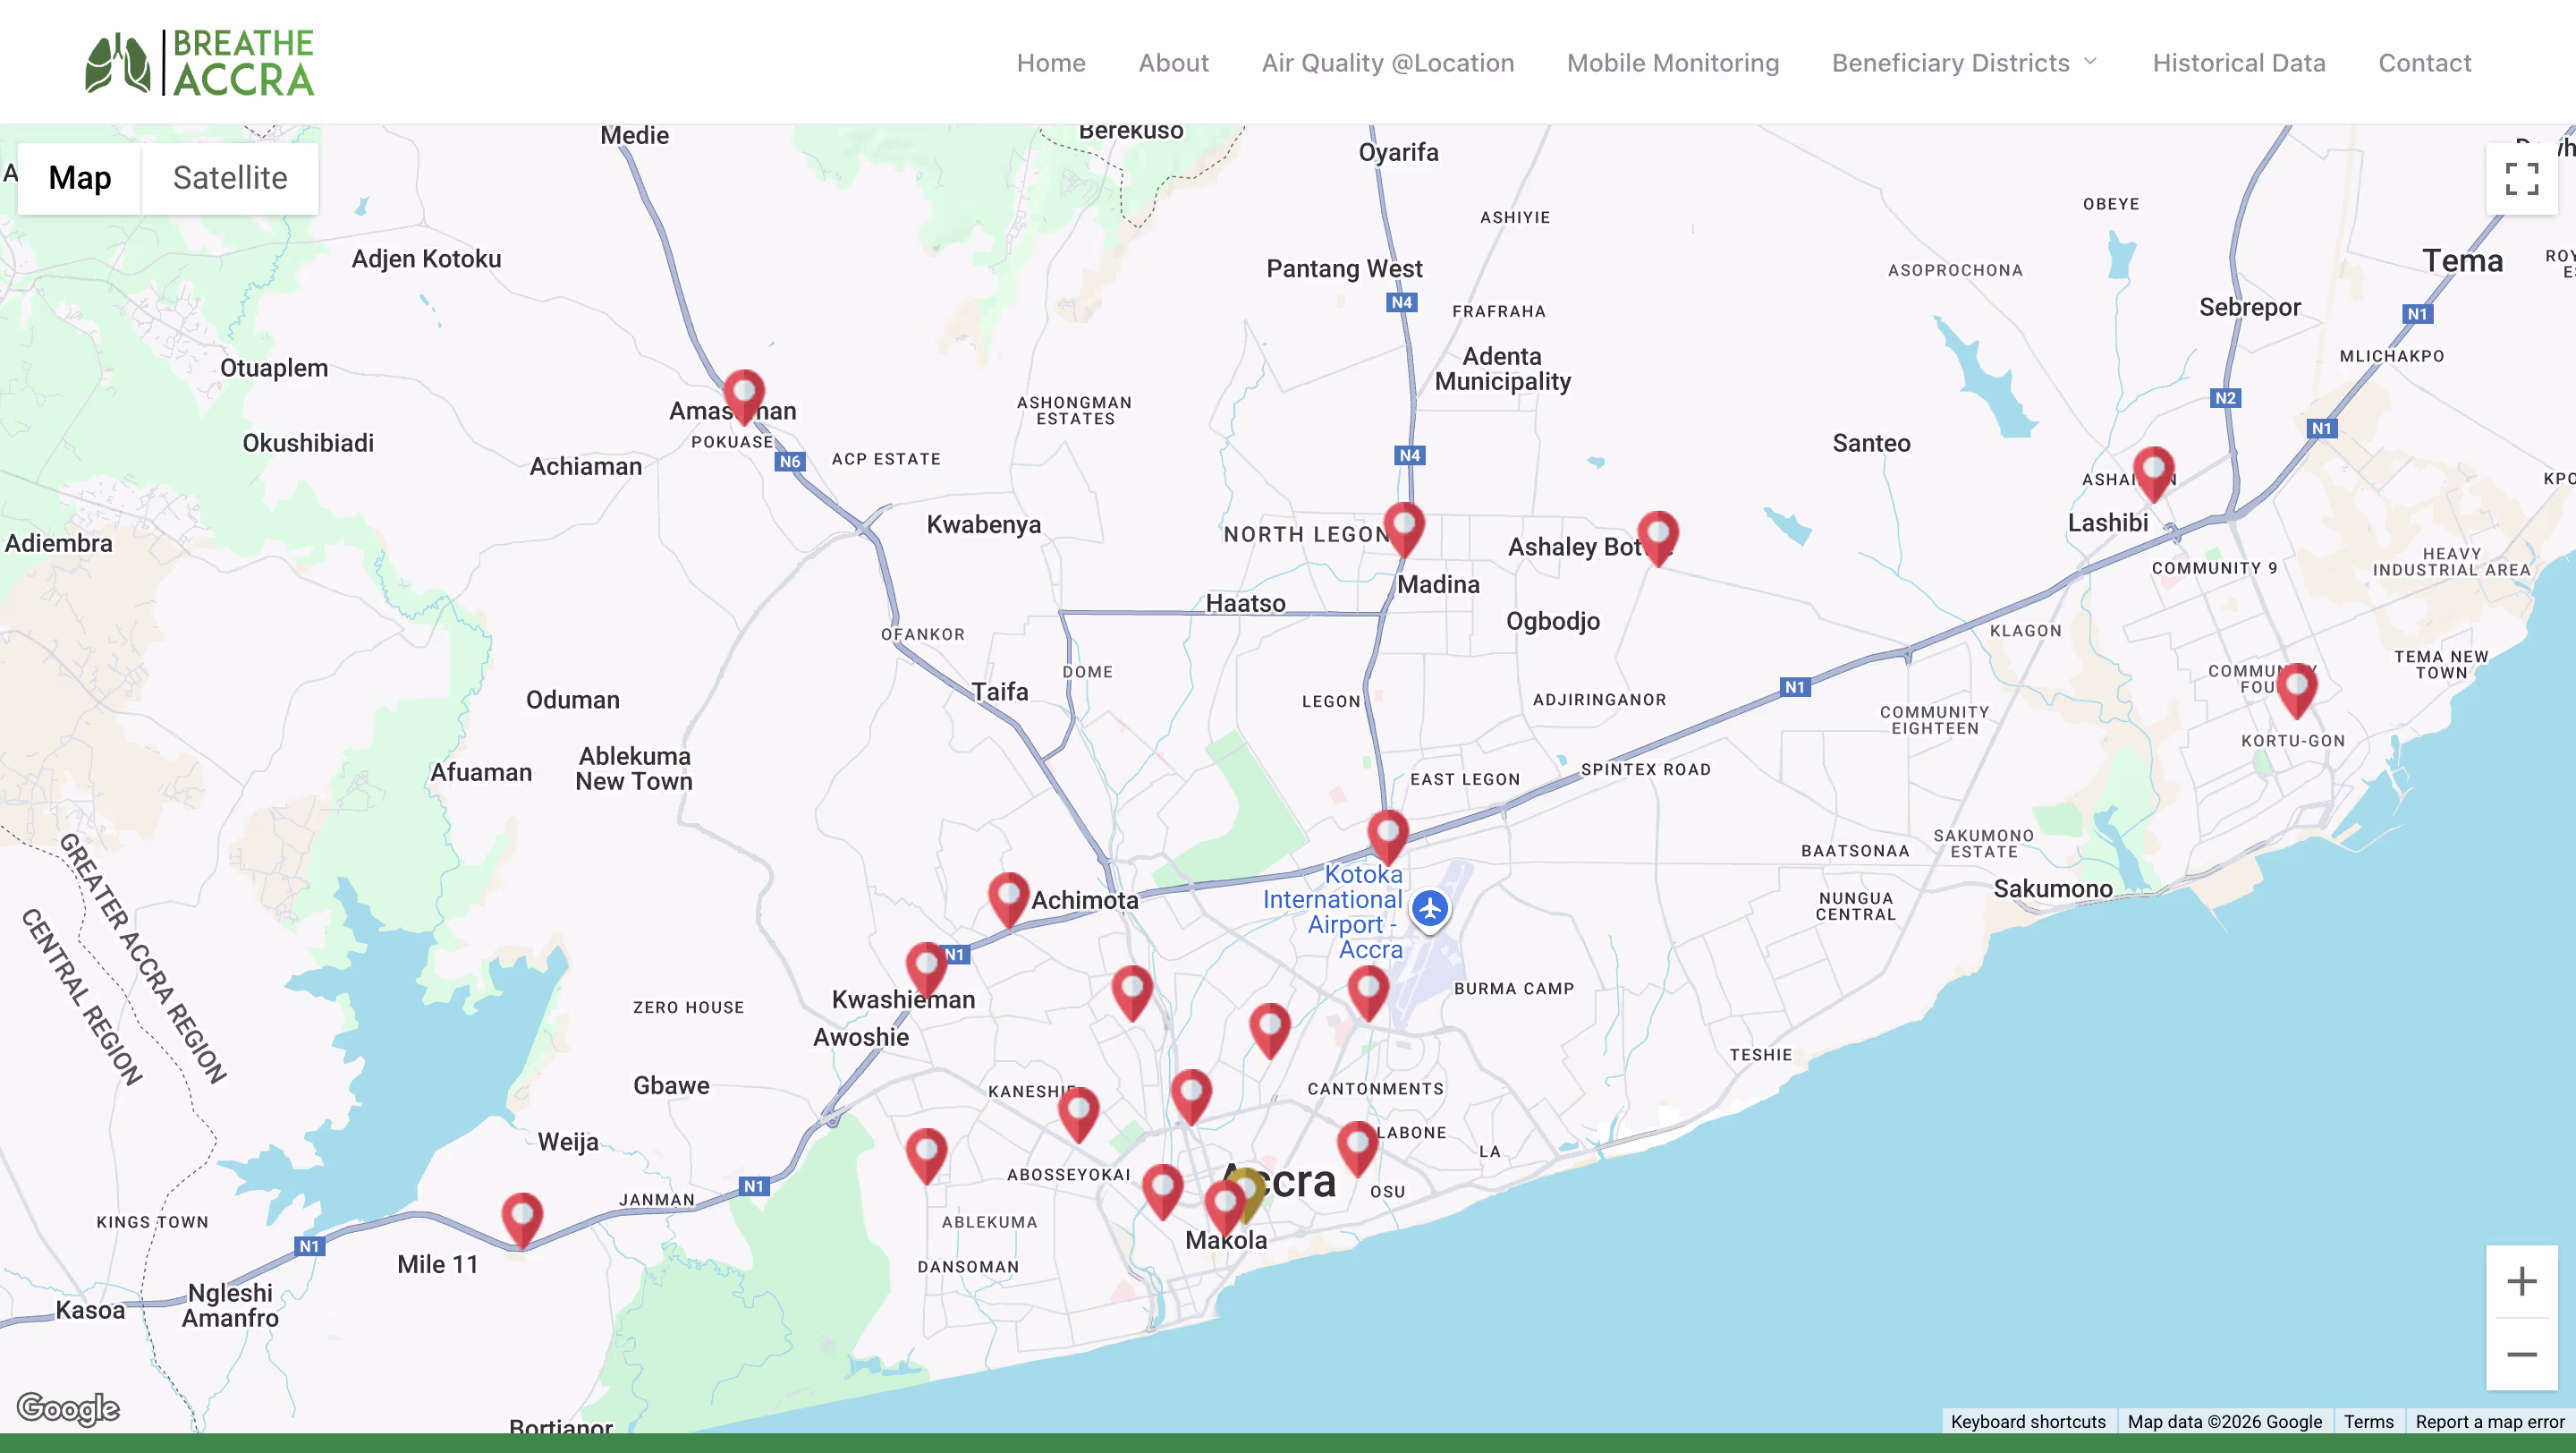Click the marker on Mile 11 road

[x=522, y=1216]
